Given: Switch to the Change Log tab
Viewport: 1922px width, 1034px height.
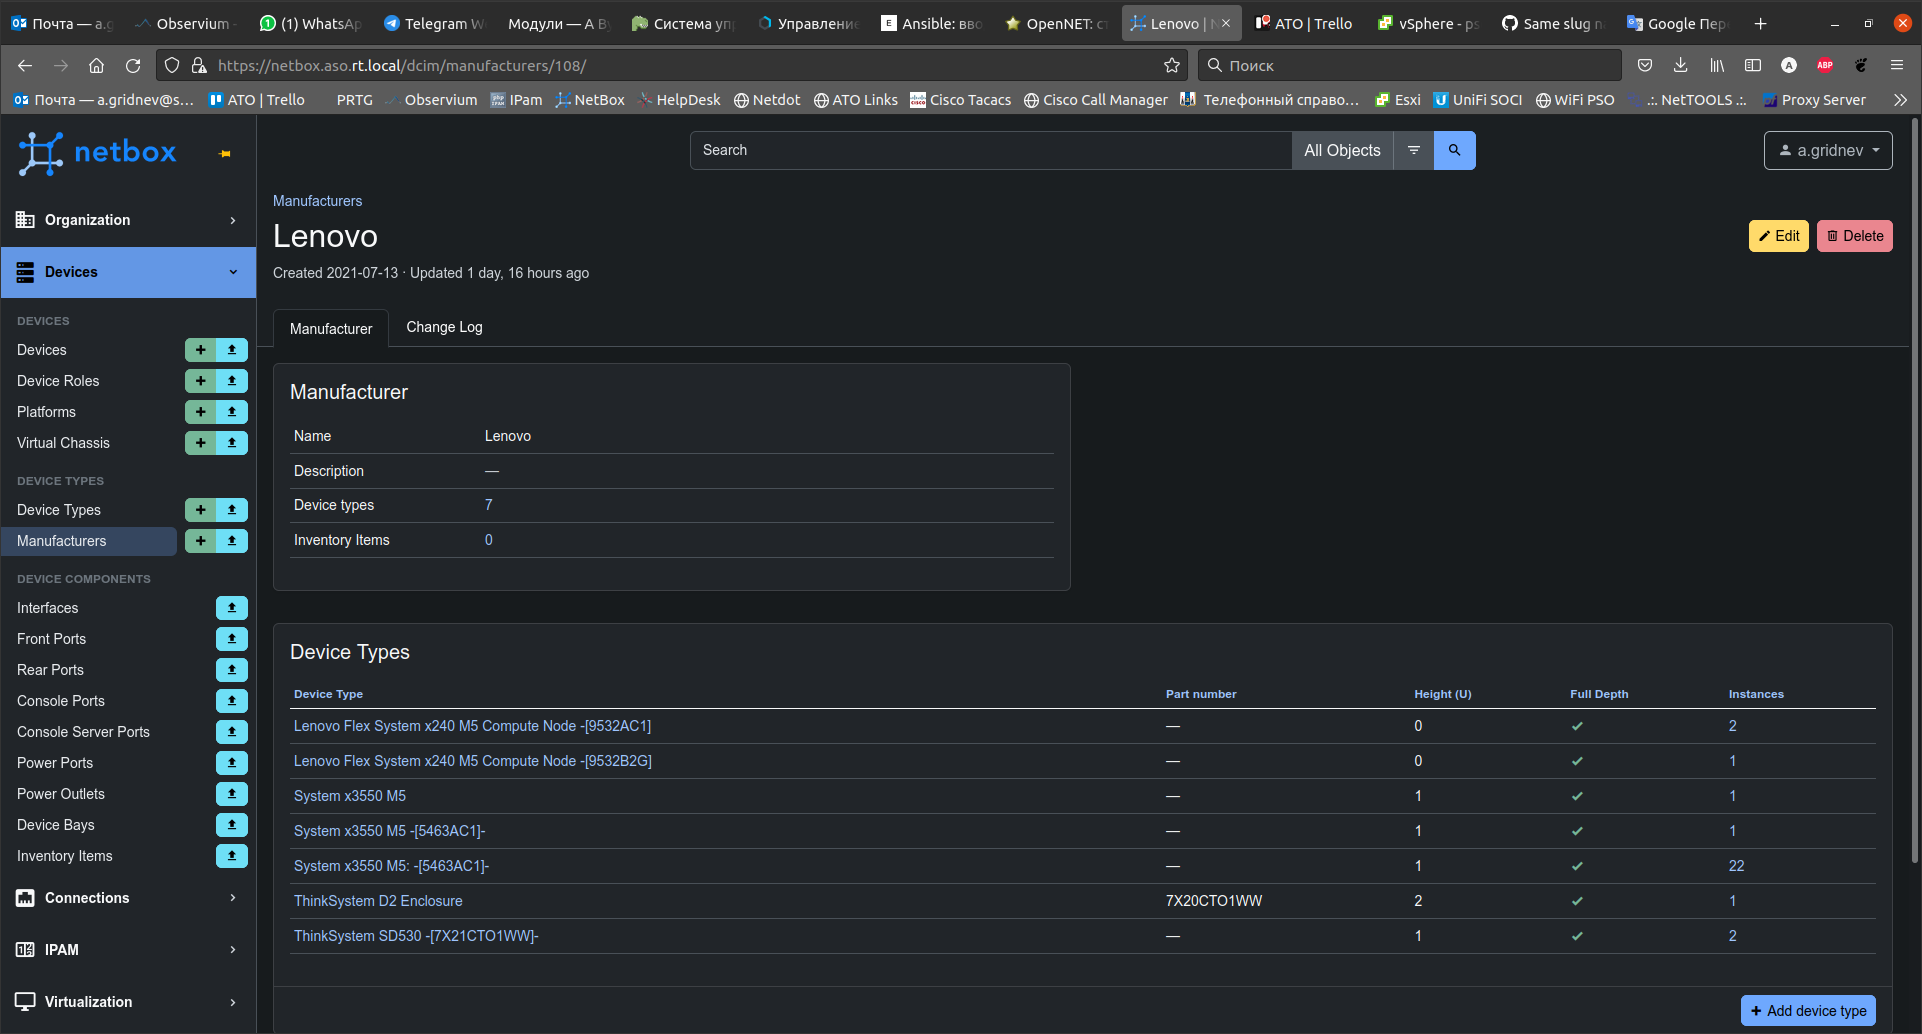Looking at the screenshot, I should 444,327.
